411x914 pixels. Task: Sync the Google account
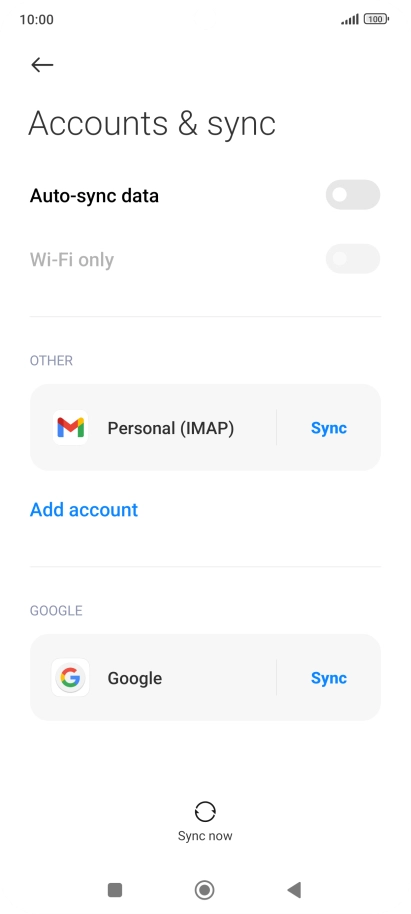(329, 678)
